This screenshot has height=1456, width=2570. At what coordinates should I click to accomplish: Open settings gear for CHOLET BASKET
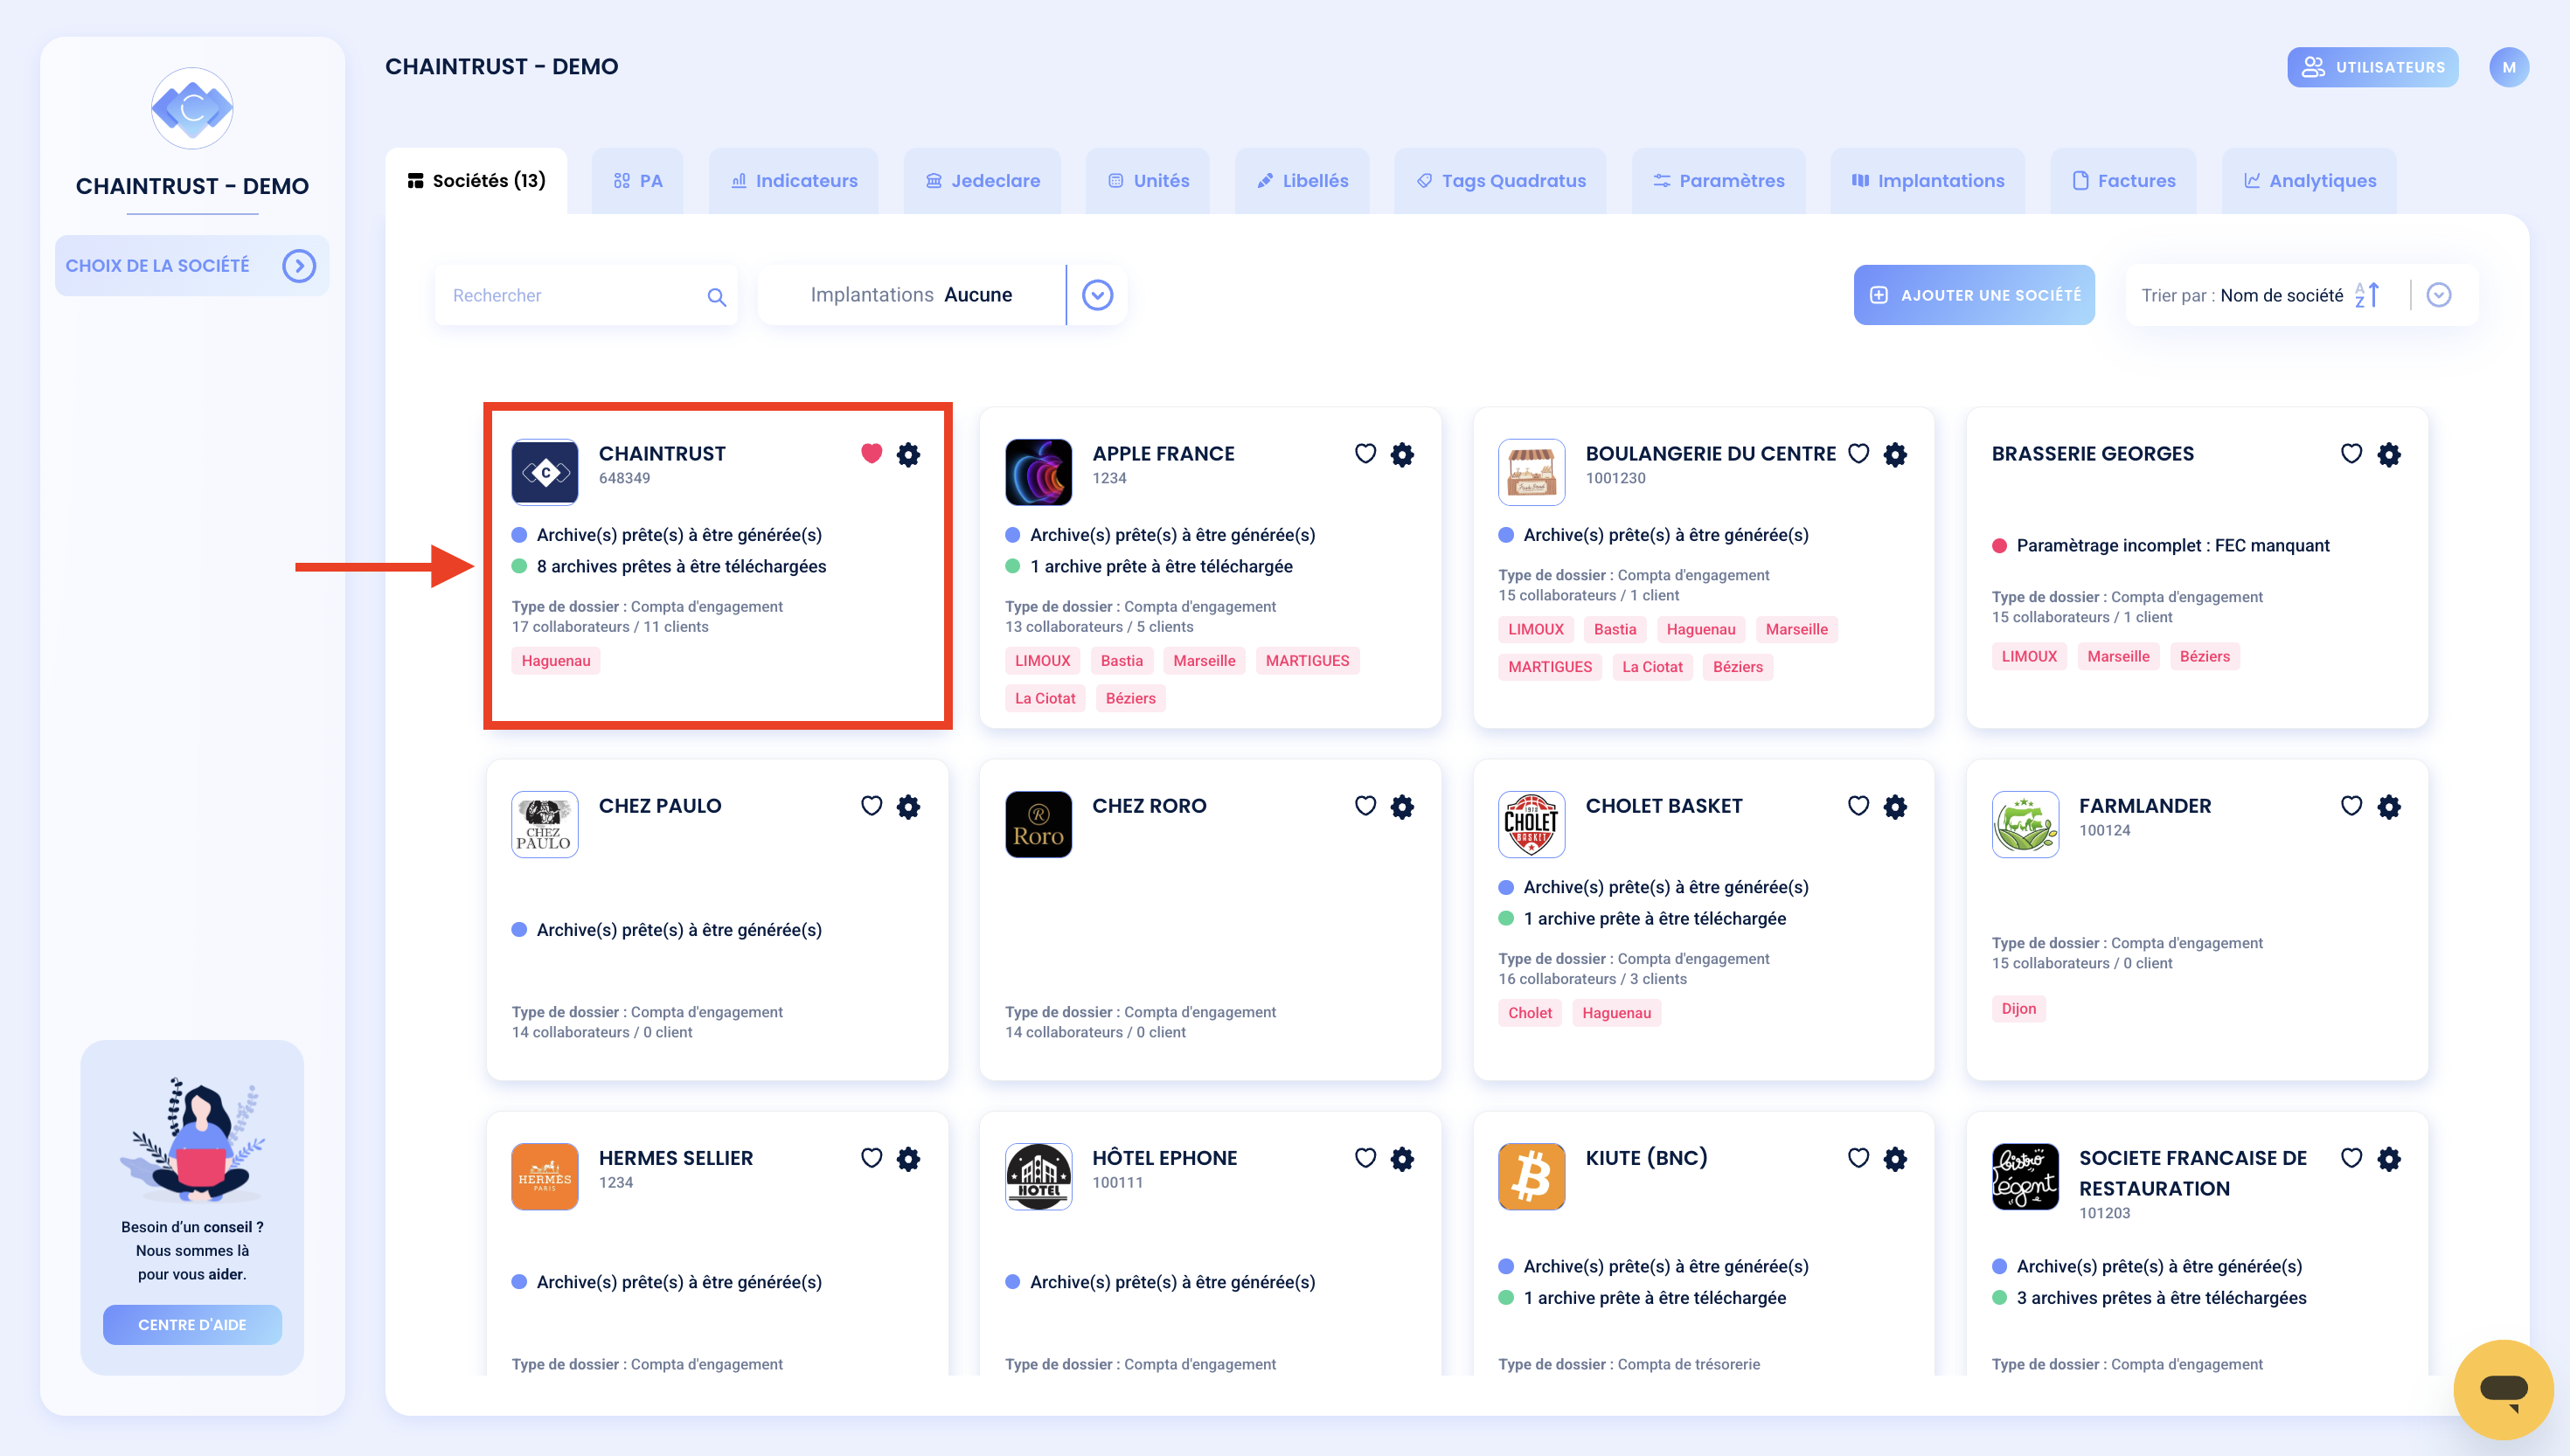[x=1895, y=806]
